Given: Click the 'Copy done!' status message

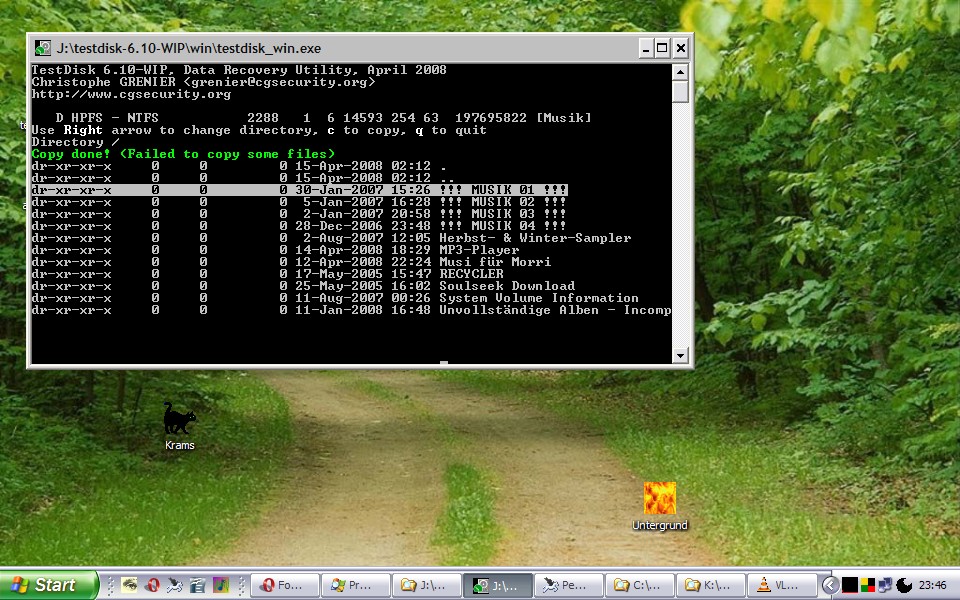Looking at the screenshot, I should coord(183,154).
